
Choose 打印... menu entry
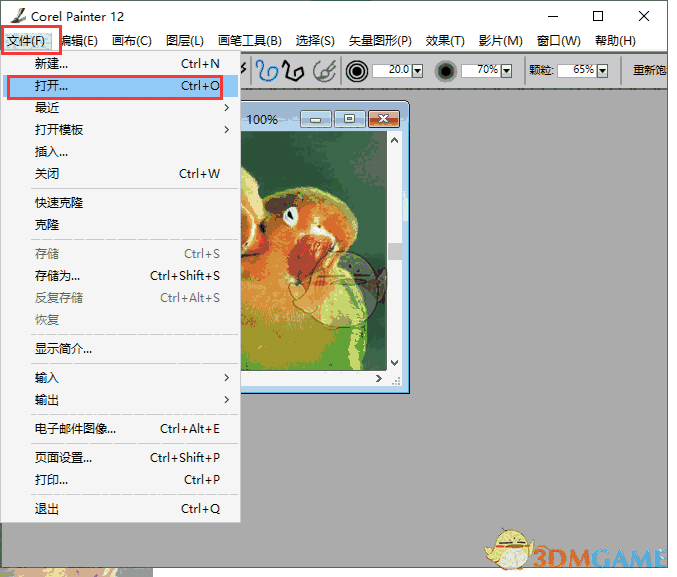[x=120, y=480]
